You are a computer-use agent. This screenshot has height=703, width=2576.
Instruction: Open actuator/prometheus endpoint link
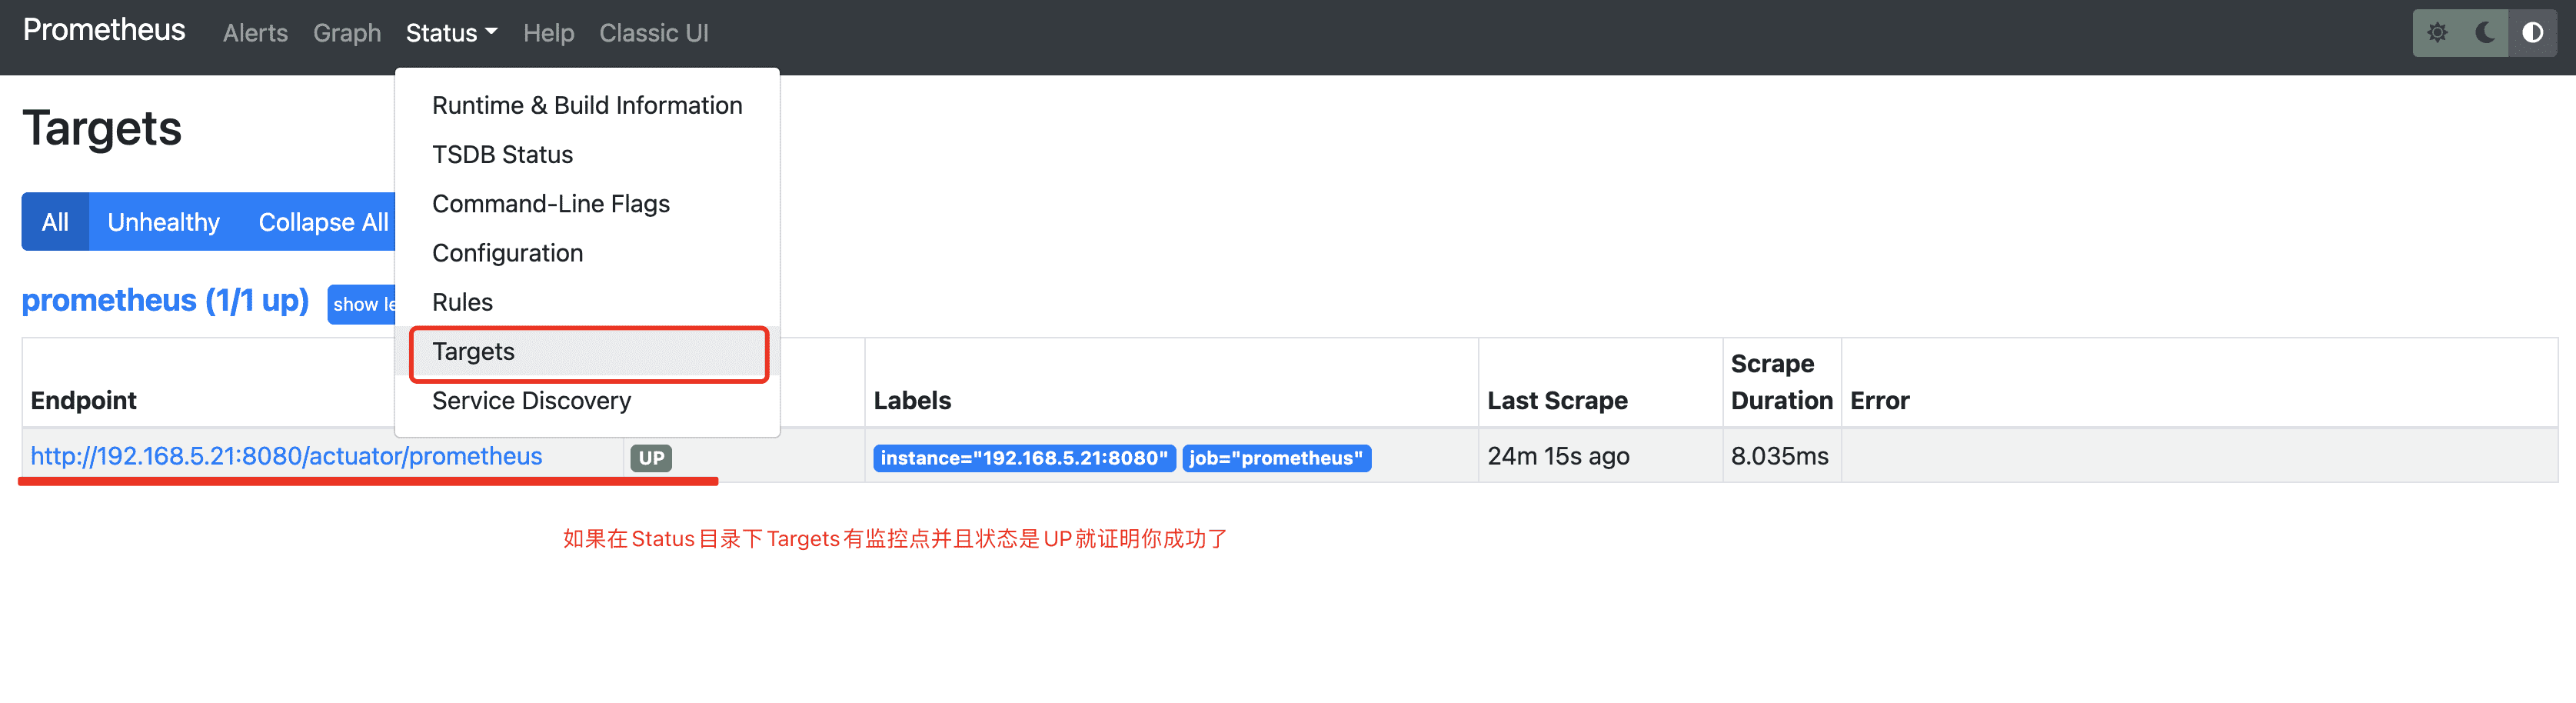click(286, 456)
